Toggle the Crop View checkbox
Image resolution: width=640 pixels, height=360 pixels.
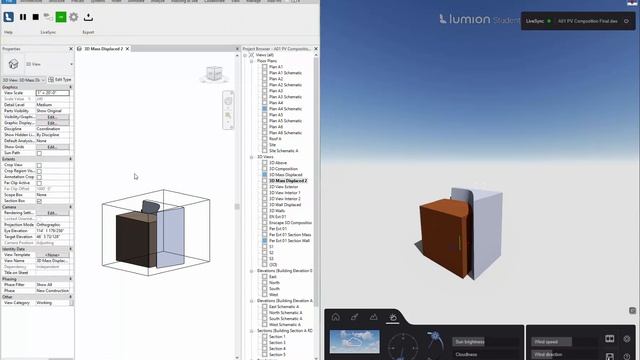point(39,165)
